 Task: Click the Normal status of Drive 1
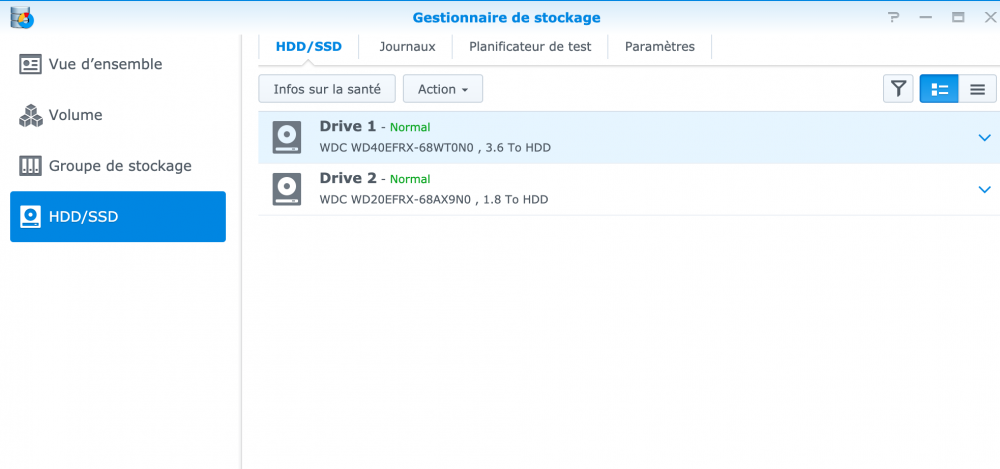coord(410,127)
